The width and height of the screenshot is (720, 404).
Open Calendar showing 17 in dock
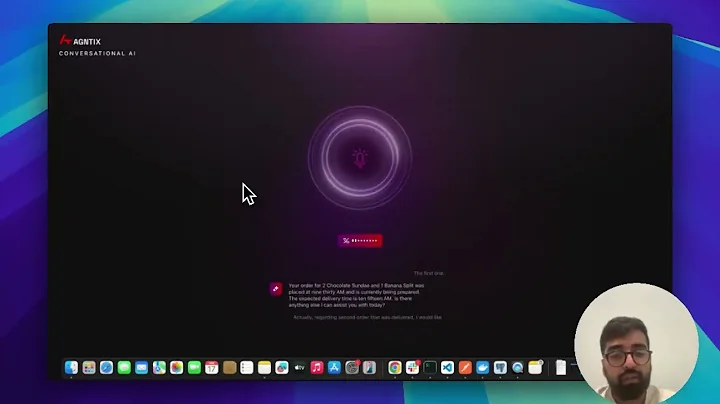click(212, 367)
